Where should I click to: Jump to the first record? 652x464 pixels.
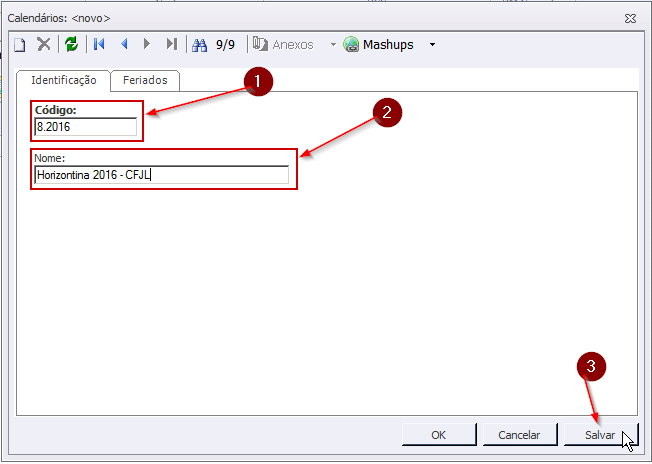point(99,45)
